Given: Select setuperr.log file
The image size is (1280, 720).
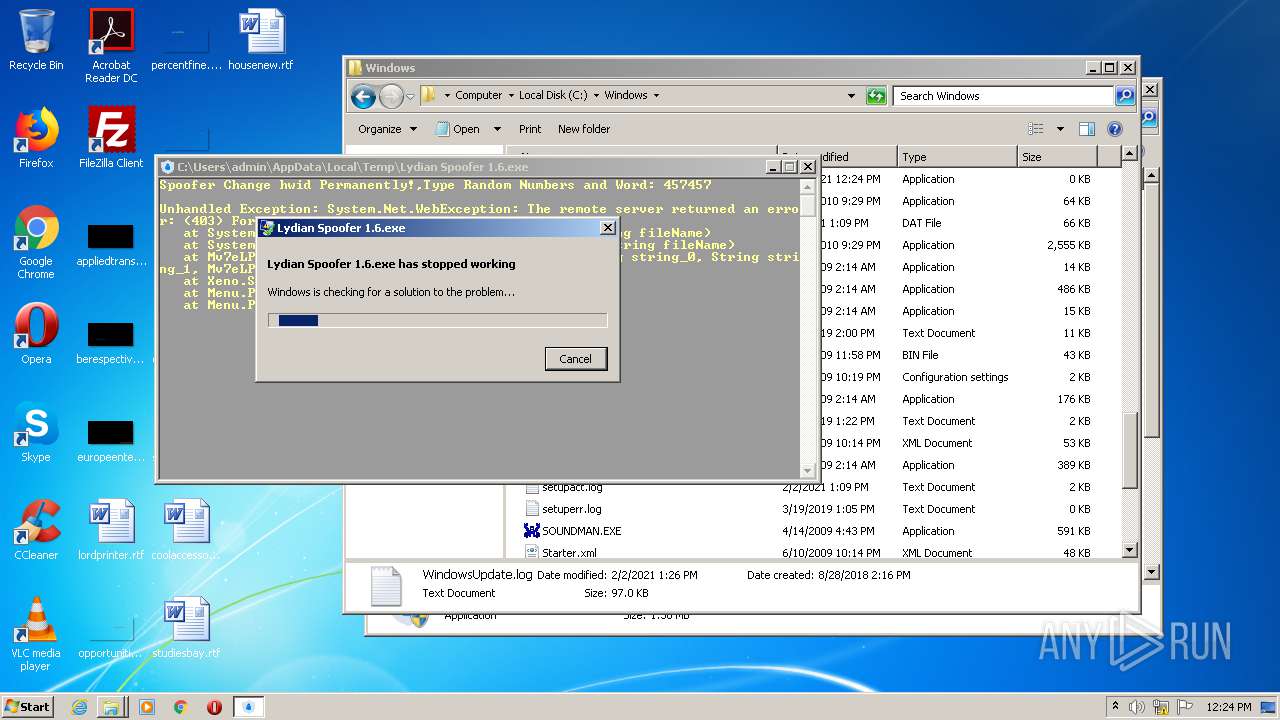Looking at the screenshot, I should click(571, 509).
